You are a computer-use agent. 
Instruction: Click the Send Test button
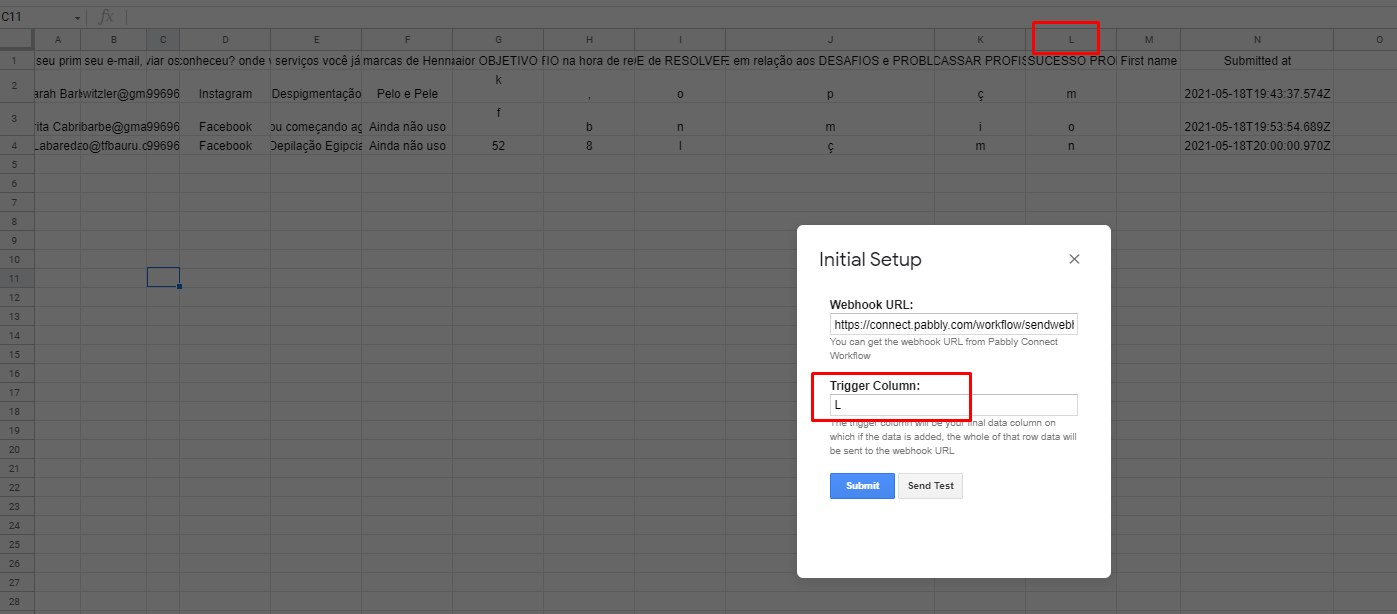[930, 486]
